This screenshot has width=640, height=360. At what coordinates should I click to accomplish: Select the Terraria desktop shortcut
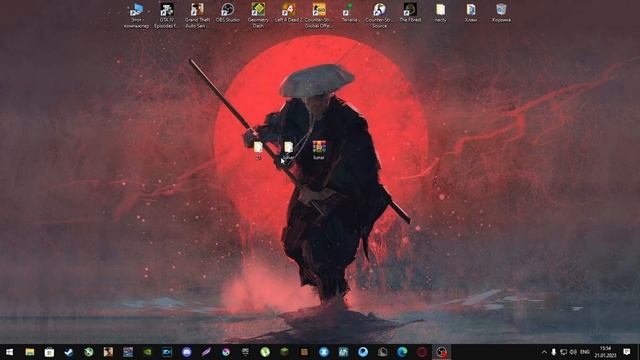click(x=349, y=13)
